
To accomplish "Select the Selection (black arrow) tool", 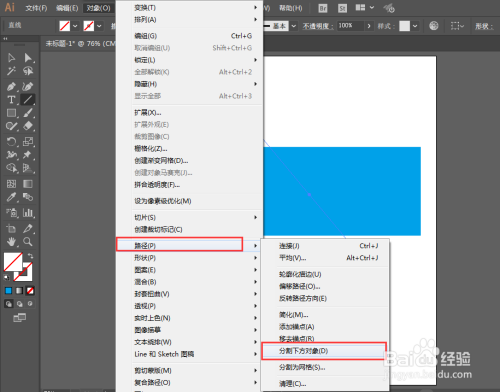I will [x=12, y=58].
